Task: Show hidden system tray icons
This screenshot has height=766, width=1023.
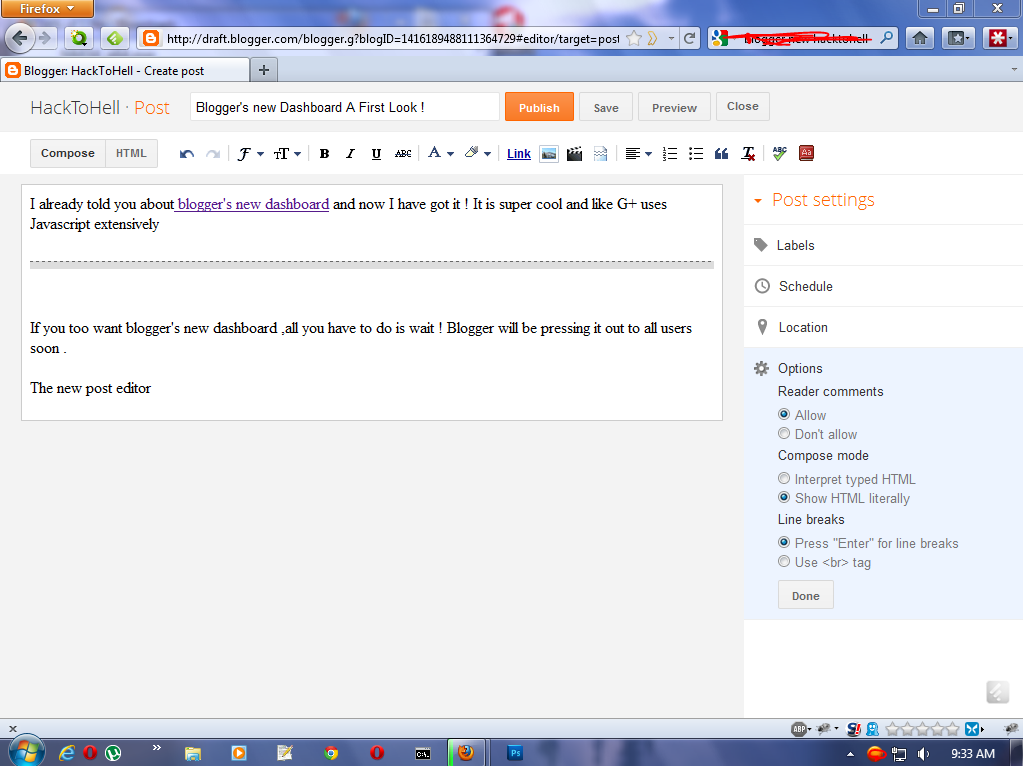Action: point(850,754)
